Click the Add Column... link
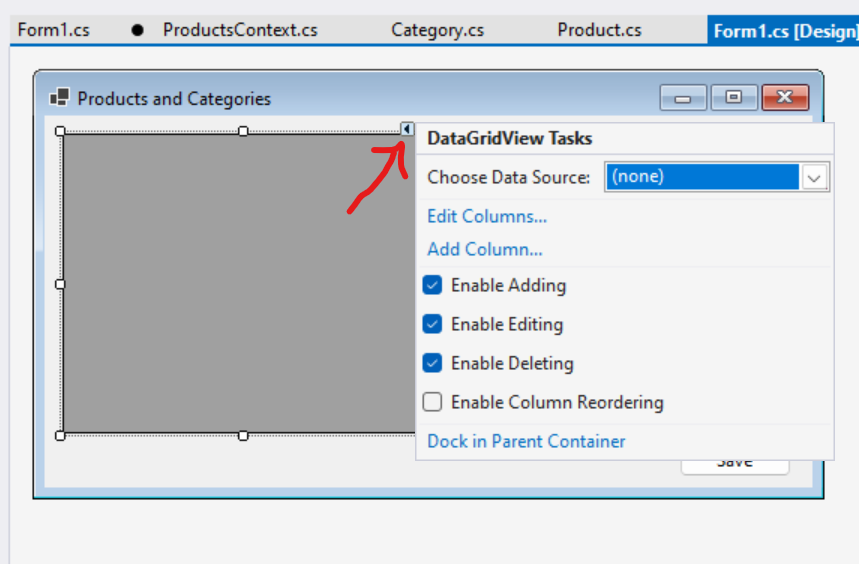859x564 pixels. tap(485, 250)
